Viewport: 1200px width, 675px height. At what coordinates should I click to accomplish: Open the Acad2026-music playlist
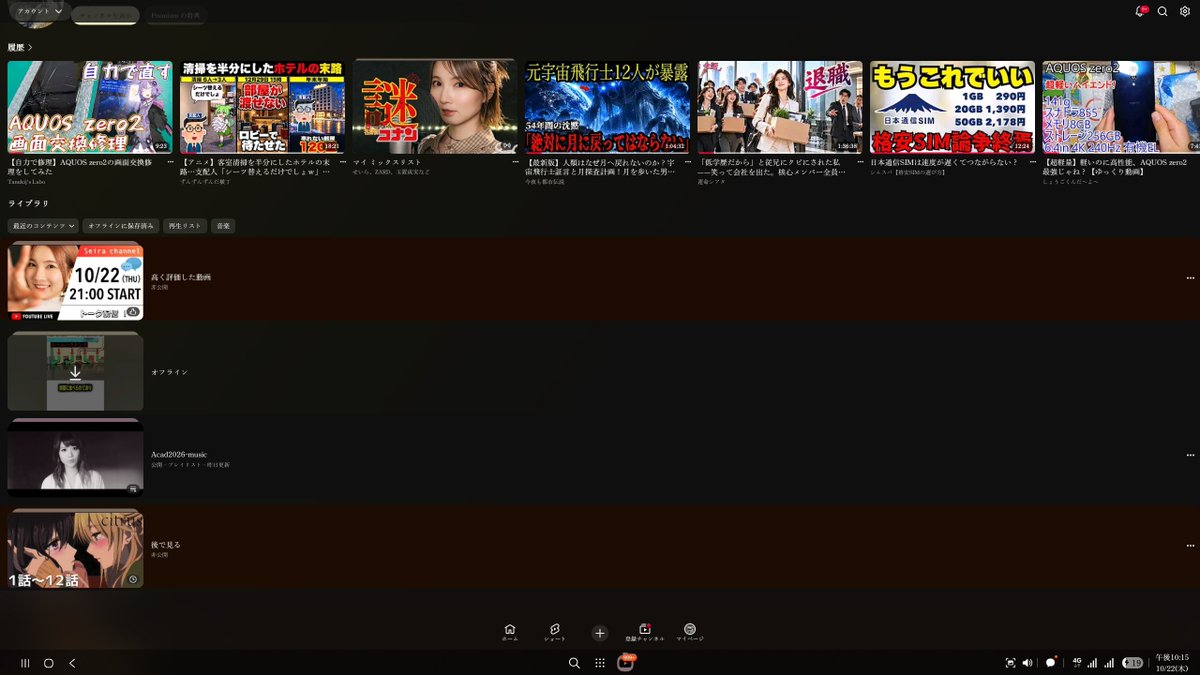(x=600, y=458)
